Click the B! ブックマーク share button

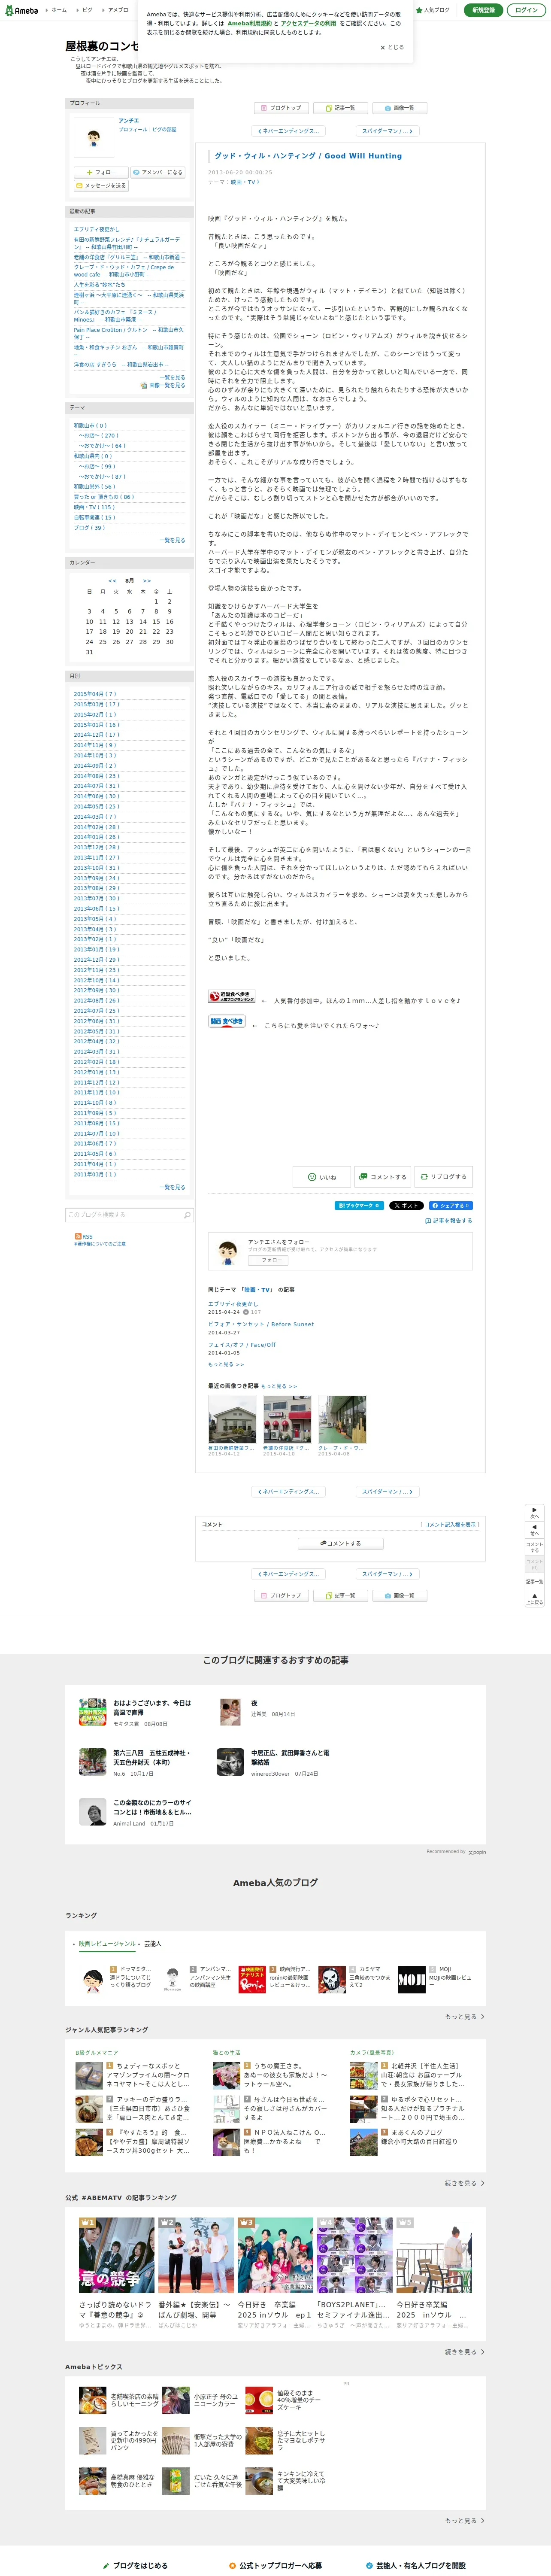point(359,1206)
